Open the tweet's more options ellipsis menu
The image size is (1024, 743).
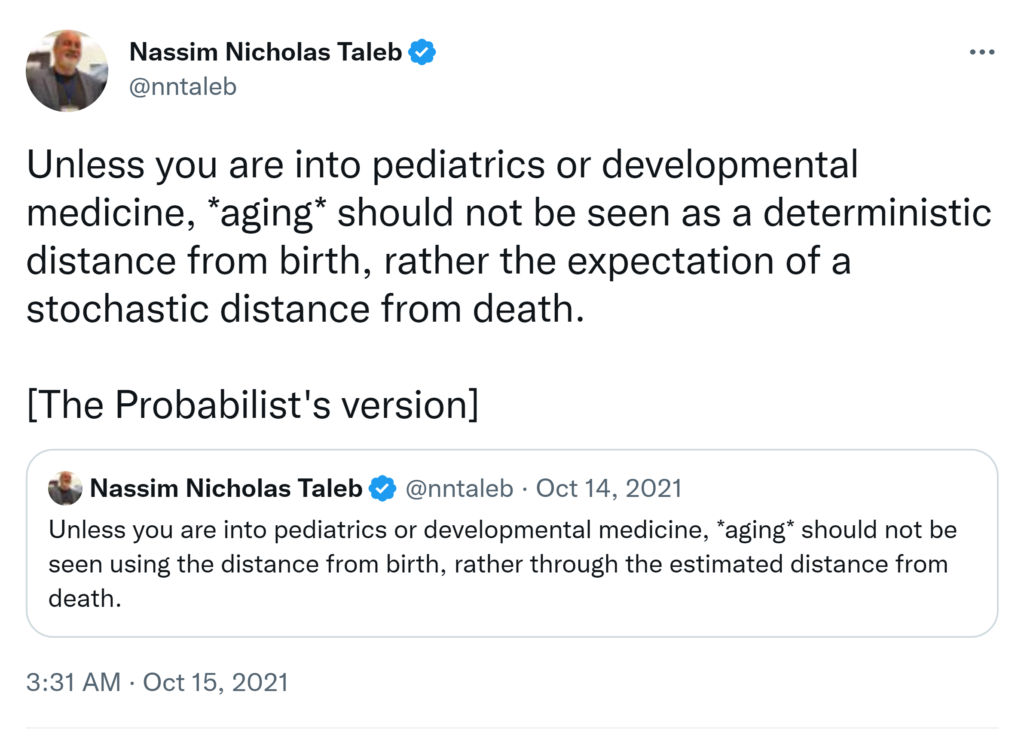tap(982, 53)
